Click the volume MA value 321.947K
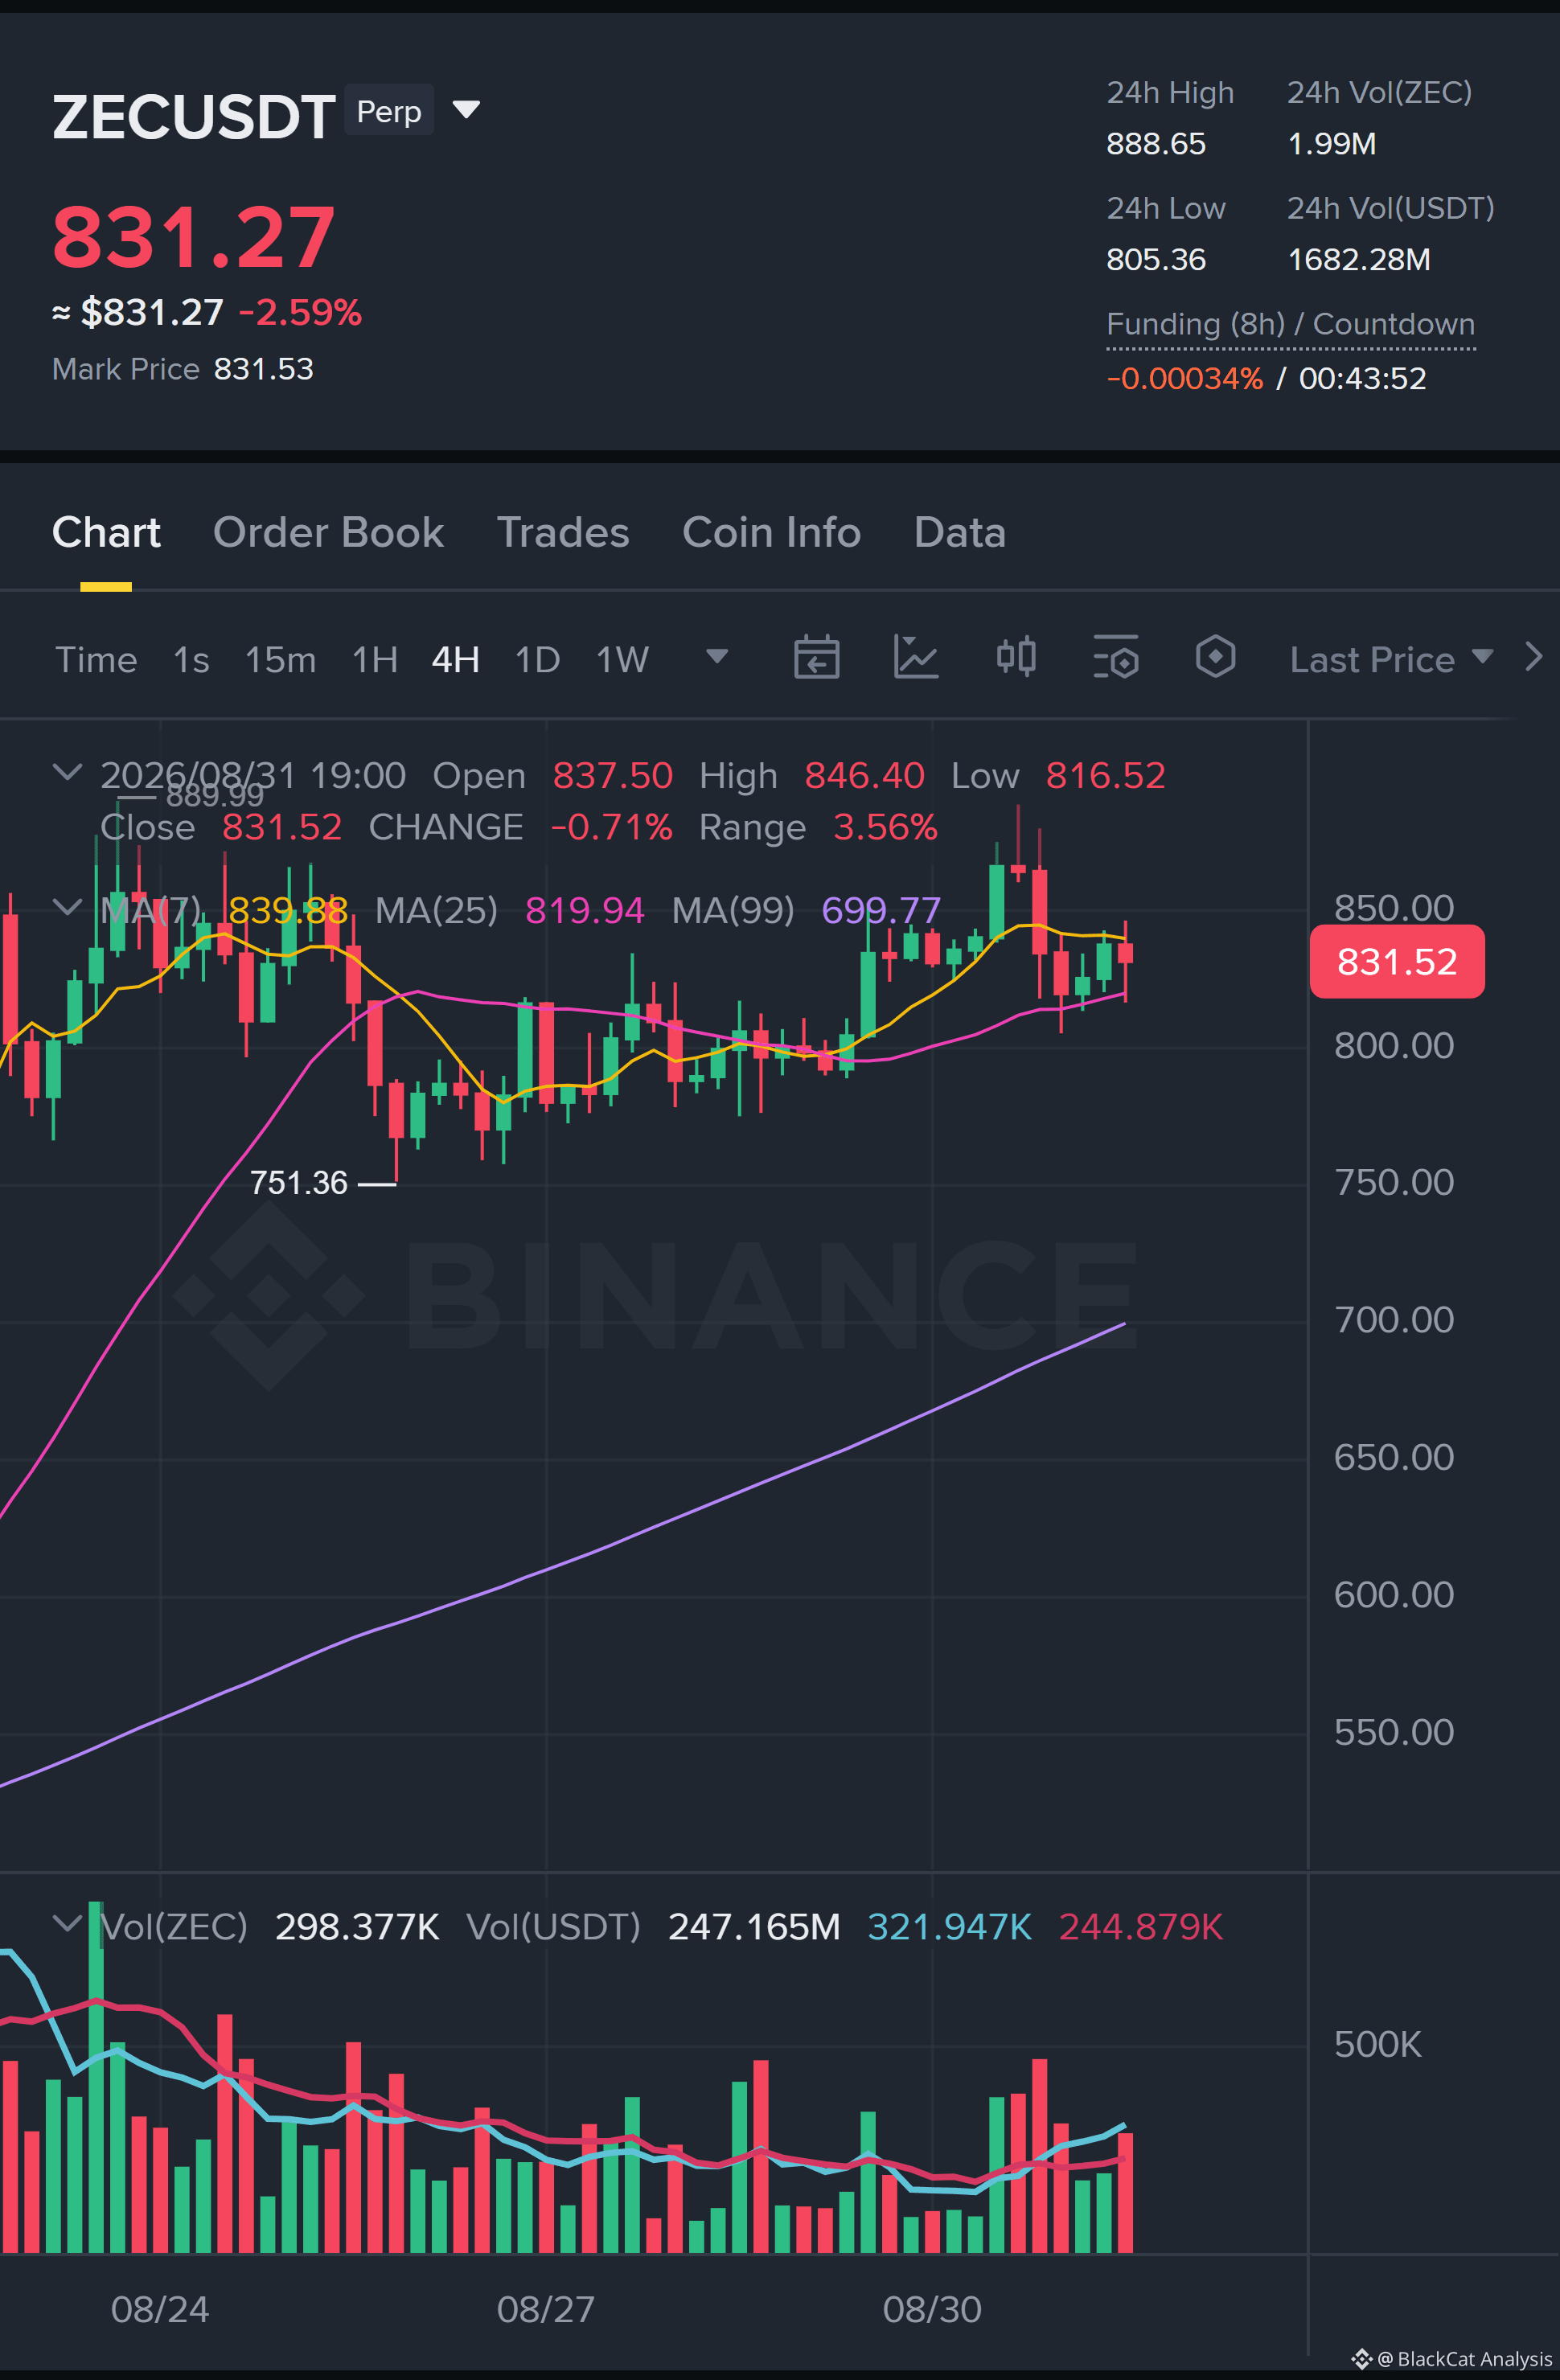The height and width of the screenshot is (2380, 1560). pyautogui.click(x=949, y=1926)
